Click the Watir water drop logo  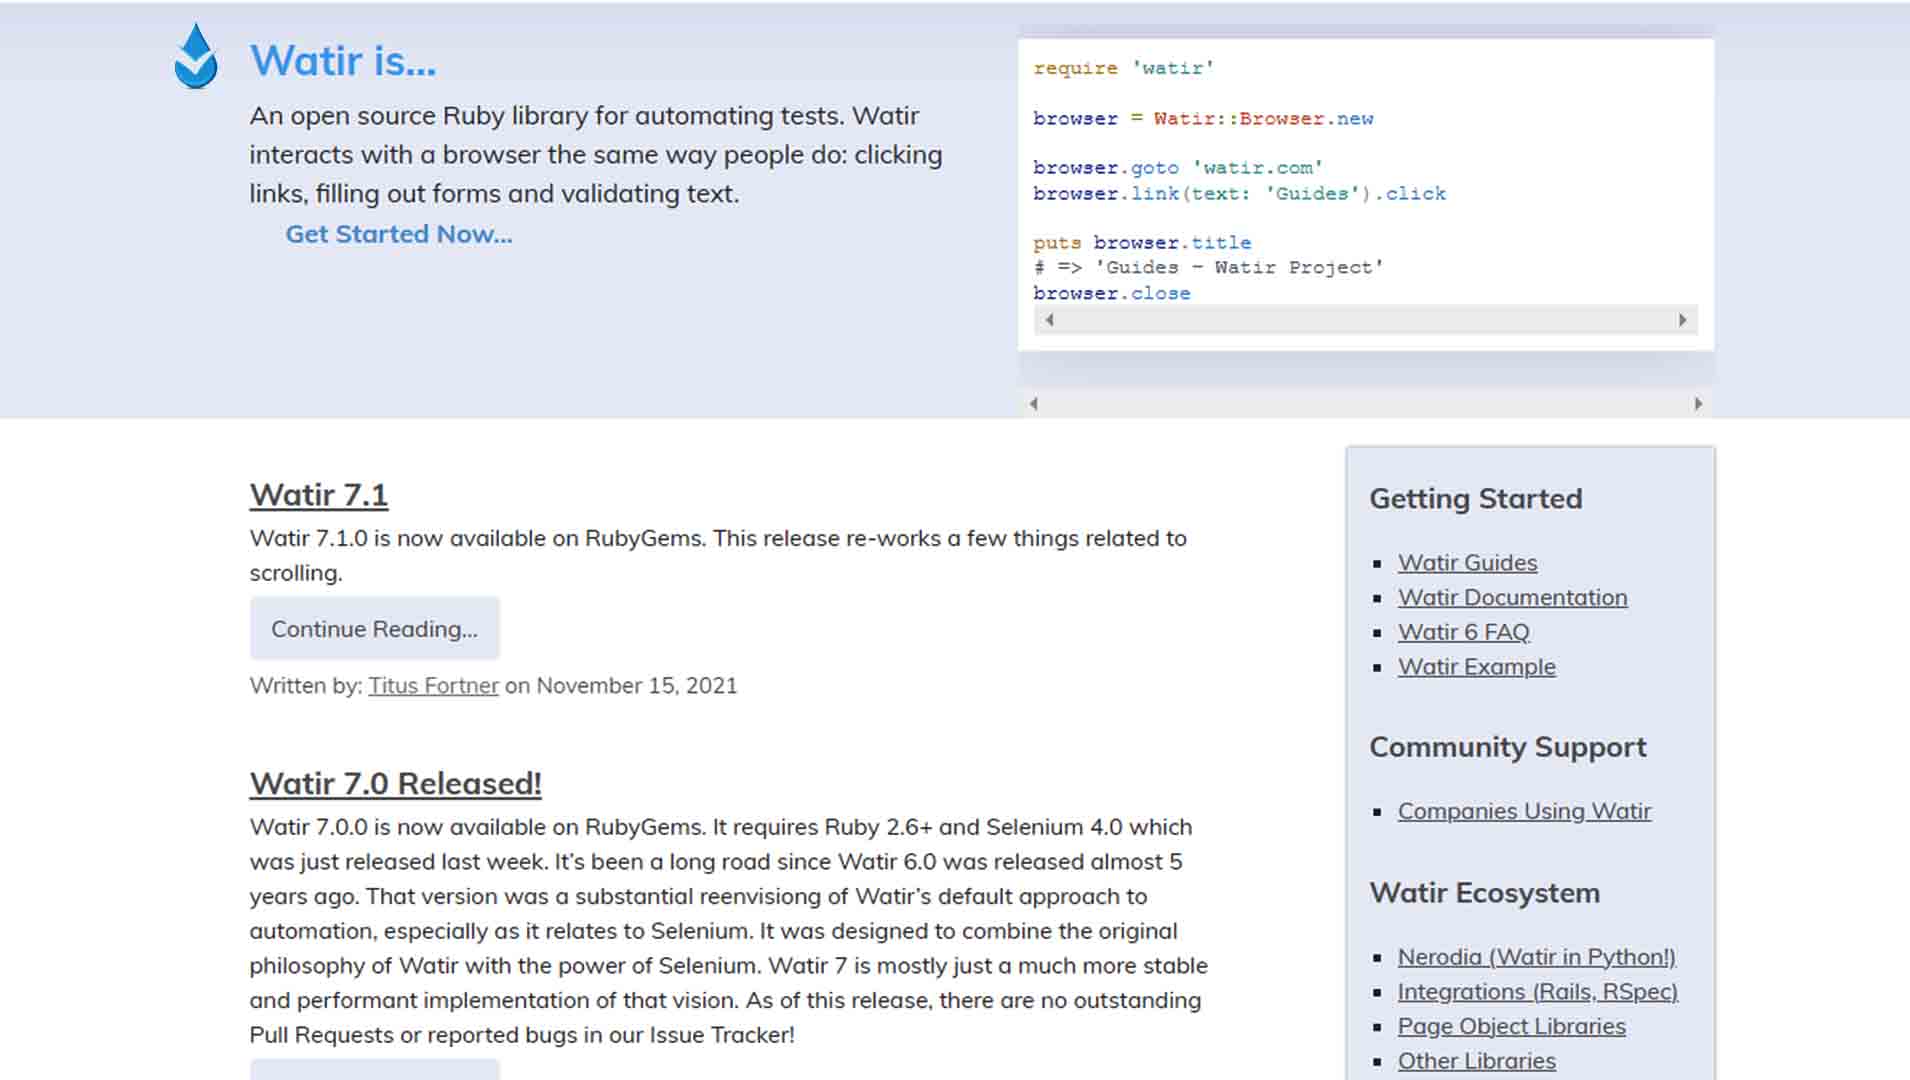tap(195, 58)
